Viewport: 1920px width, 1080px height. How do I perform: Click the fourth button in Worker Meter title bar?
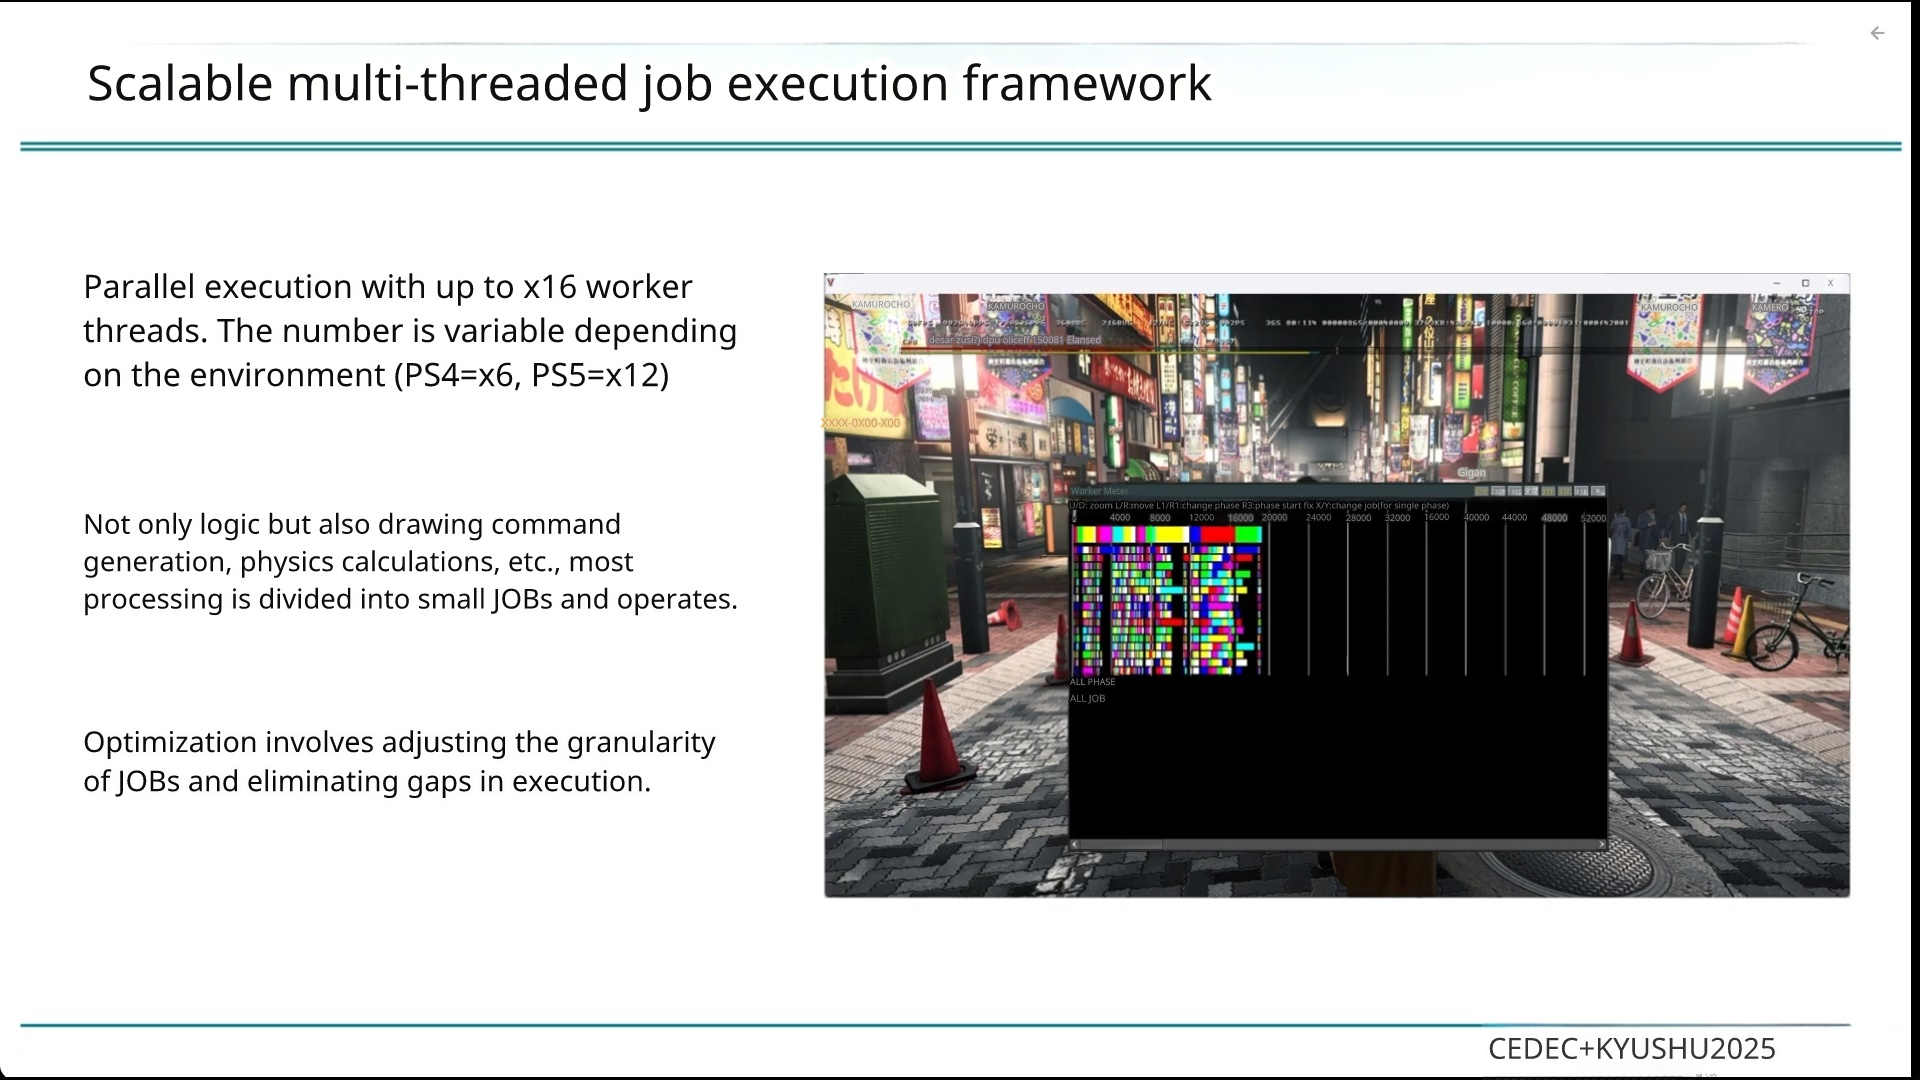[1531, 491]
